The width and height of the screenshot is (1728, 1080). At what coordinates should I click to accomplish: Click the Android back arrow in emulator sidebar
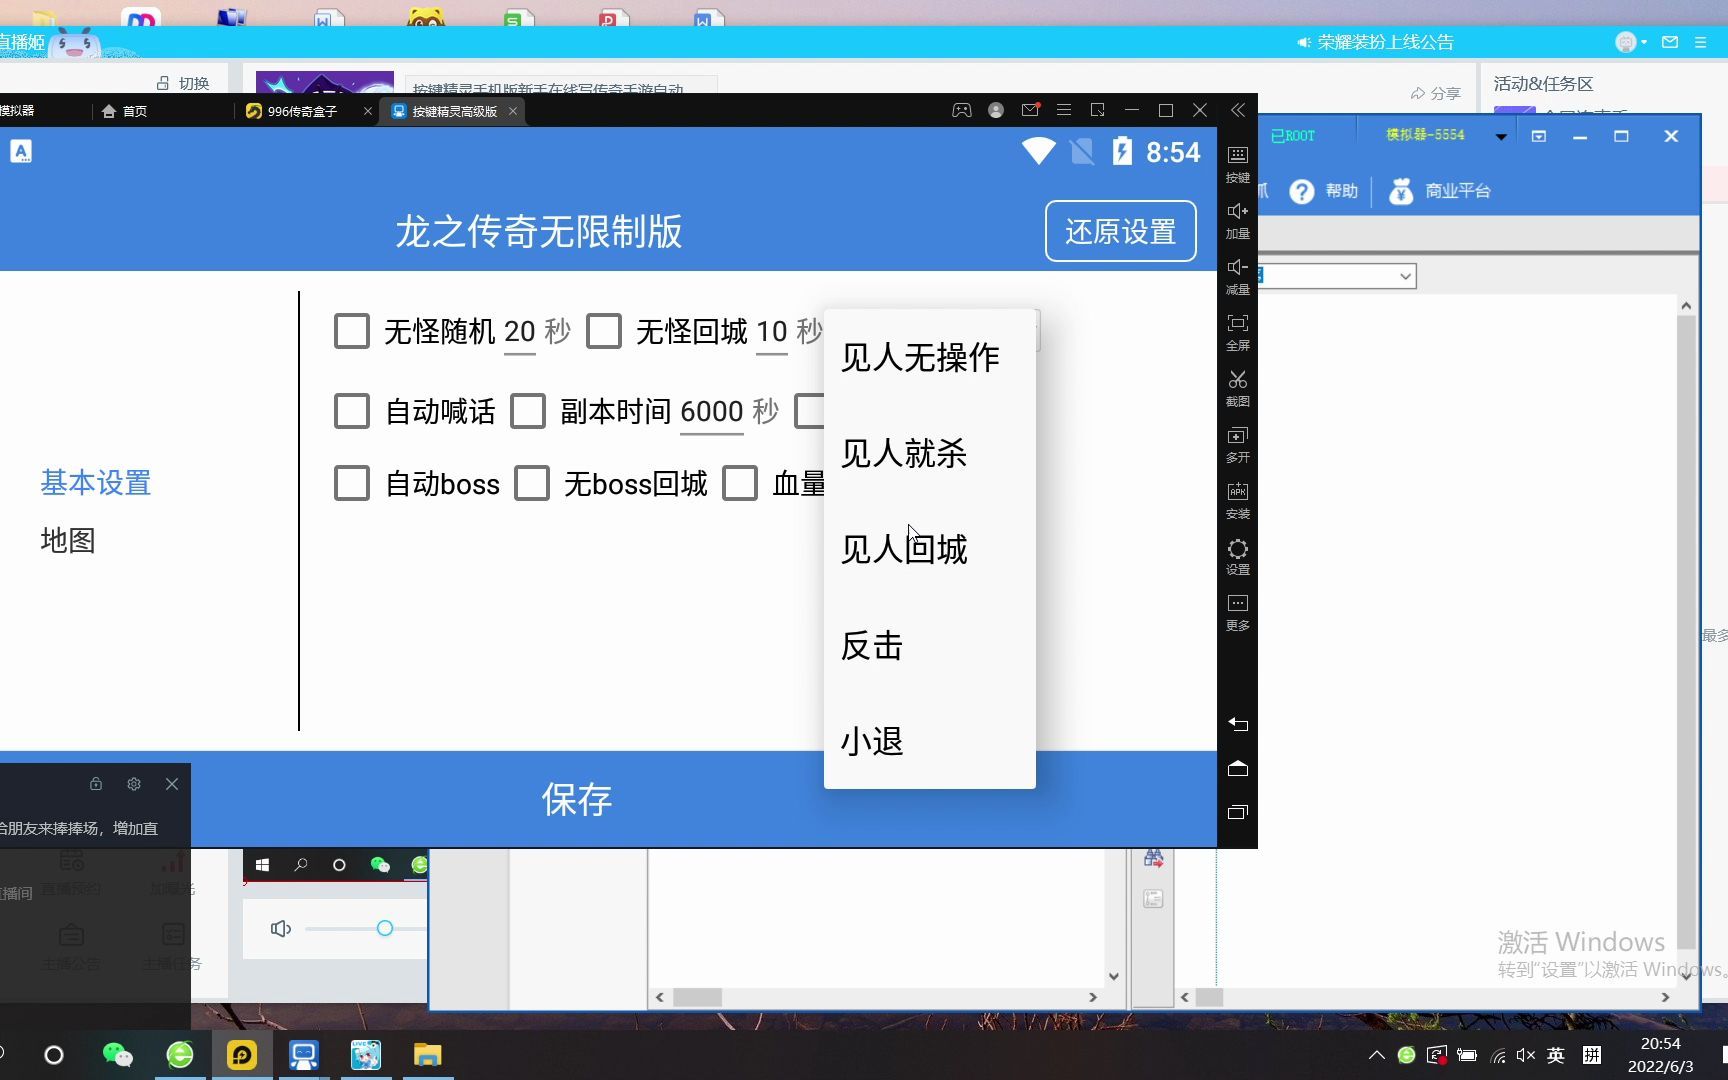click(x=1237, y=724)
